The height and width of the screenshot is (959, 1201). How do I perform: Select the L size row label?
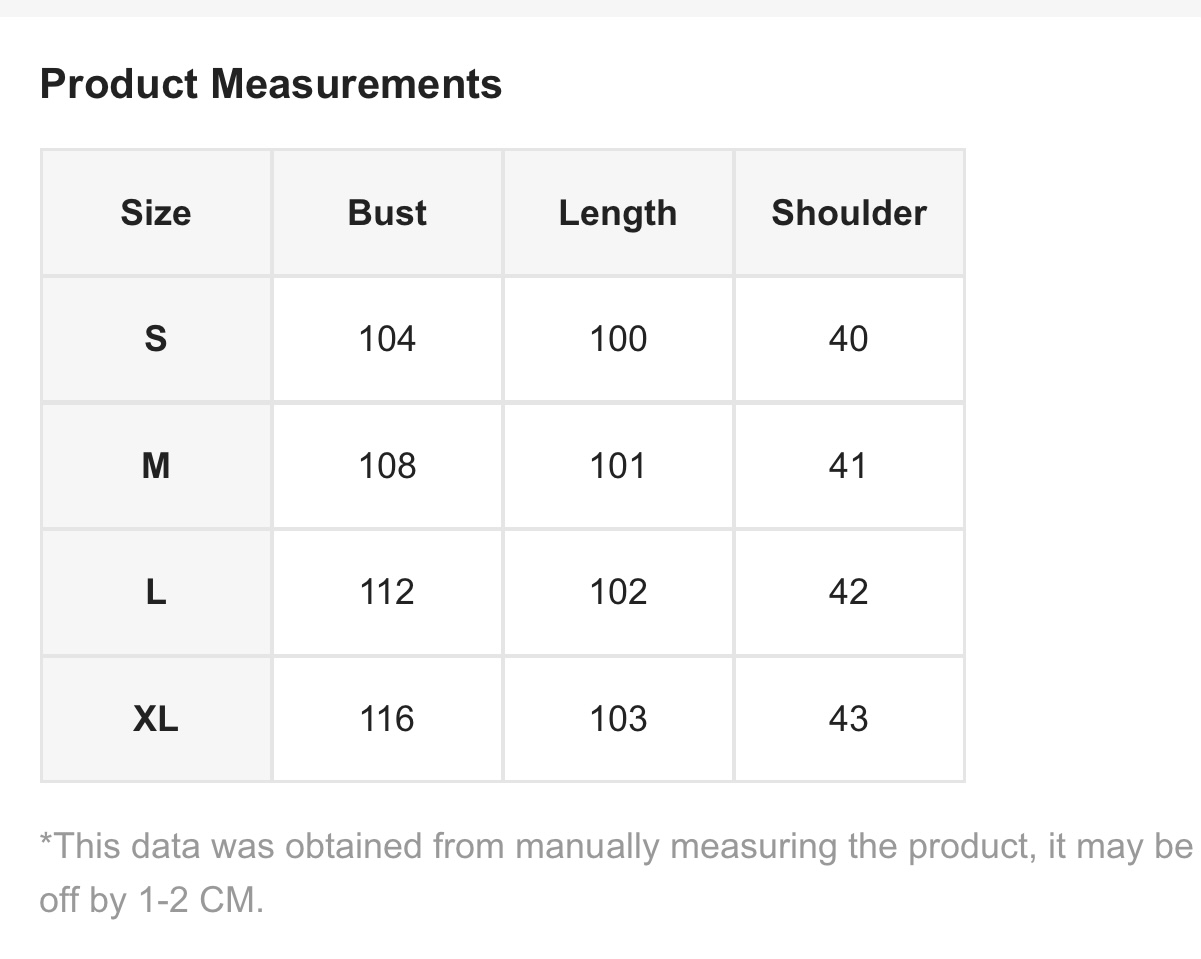(x=156, y=592)
